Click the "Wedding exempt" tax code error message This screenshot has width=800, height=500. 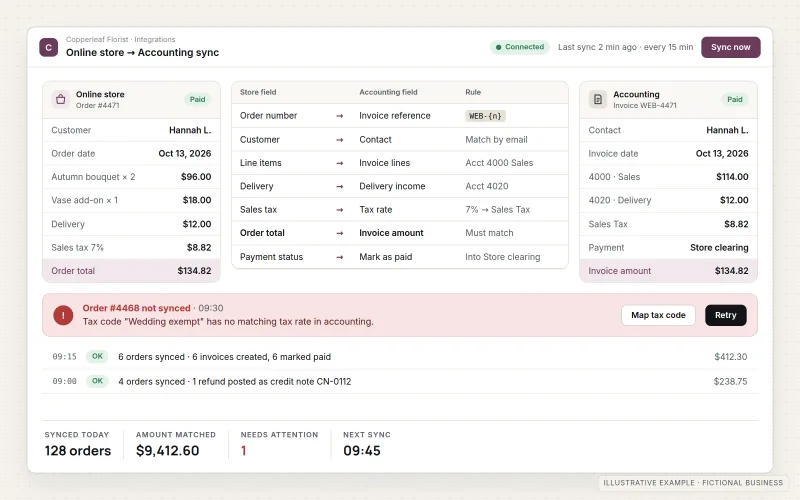(x=228, y=322)
